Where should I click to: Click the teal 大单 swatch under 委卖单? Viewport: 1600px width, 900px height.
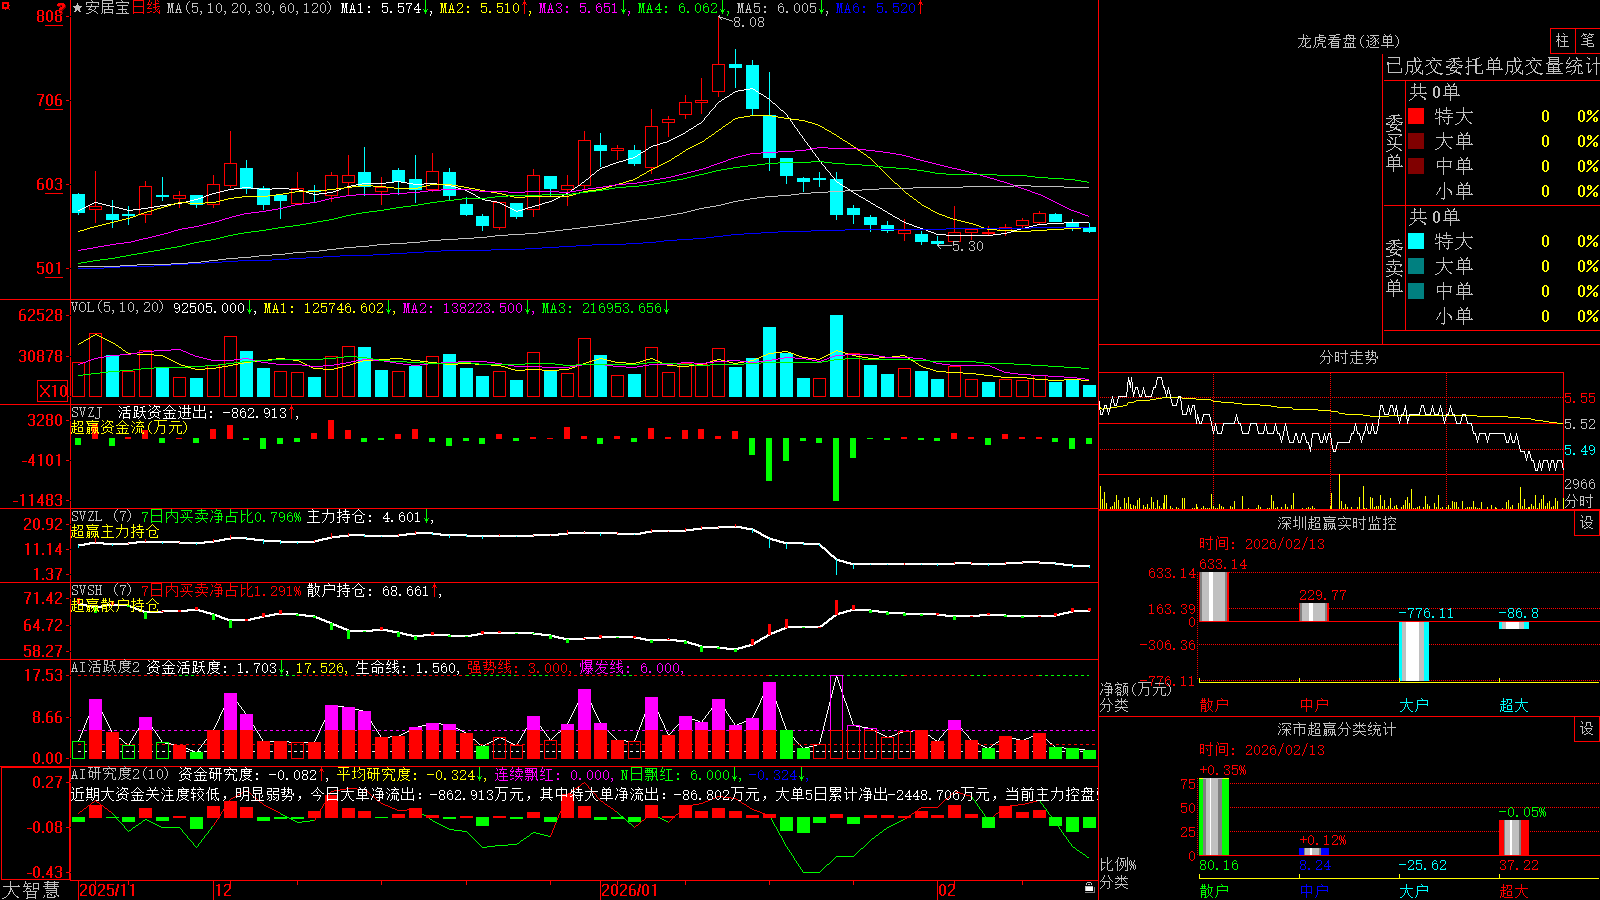click(1416, 266)
